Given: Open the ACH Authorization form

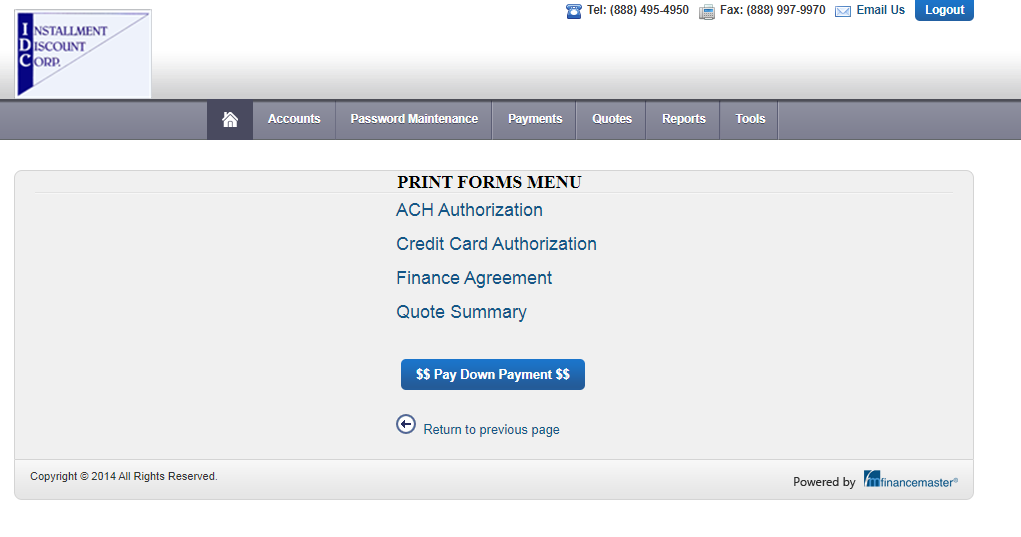Looking at the screenshot, I should pyautogui.click(x=469, y=210).
